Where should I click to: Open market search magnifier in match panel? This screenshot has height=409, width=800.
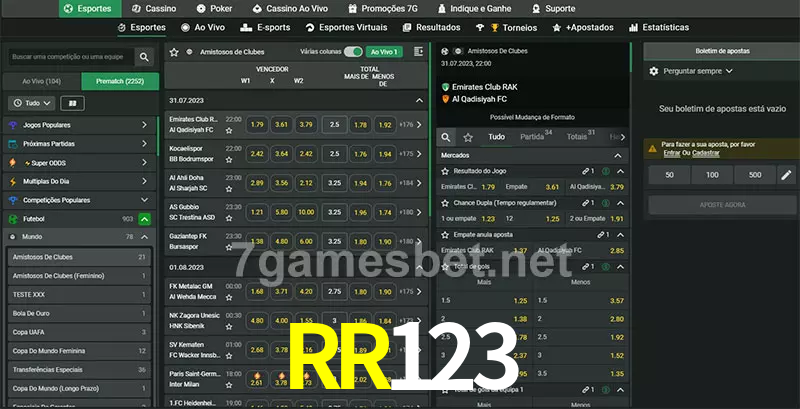pos(446,137)
